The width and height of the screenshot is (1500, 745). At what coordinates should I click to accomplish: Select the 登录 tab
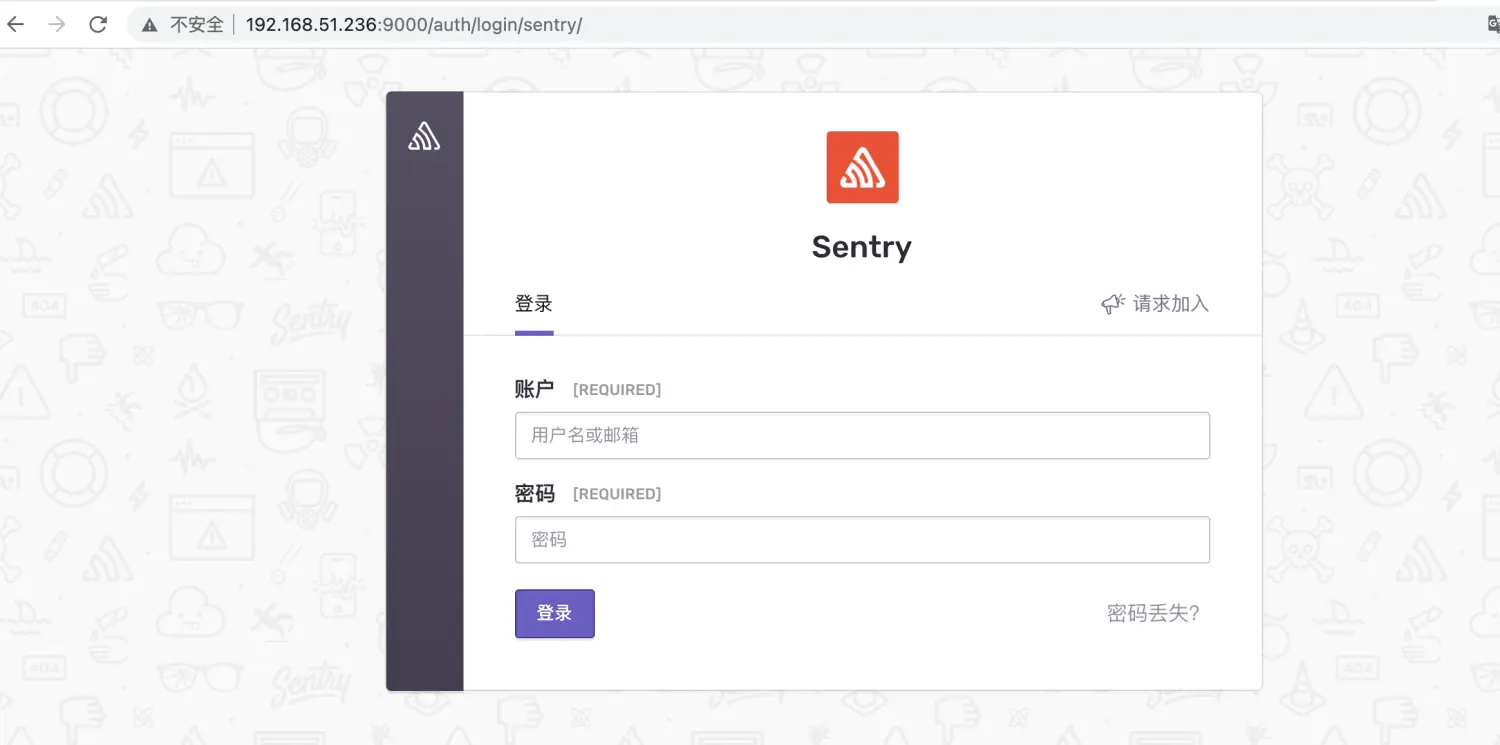click(534, 304)
